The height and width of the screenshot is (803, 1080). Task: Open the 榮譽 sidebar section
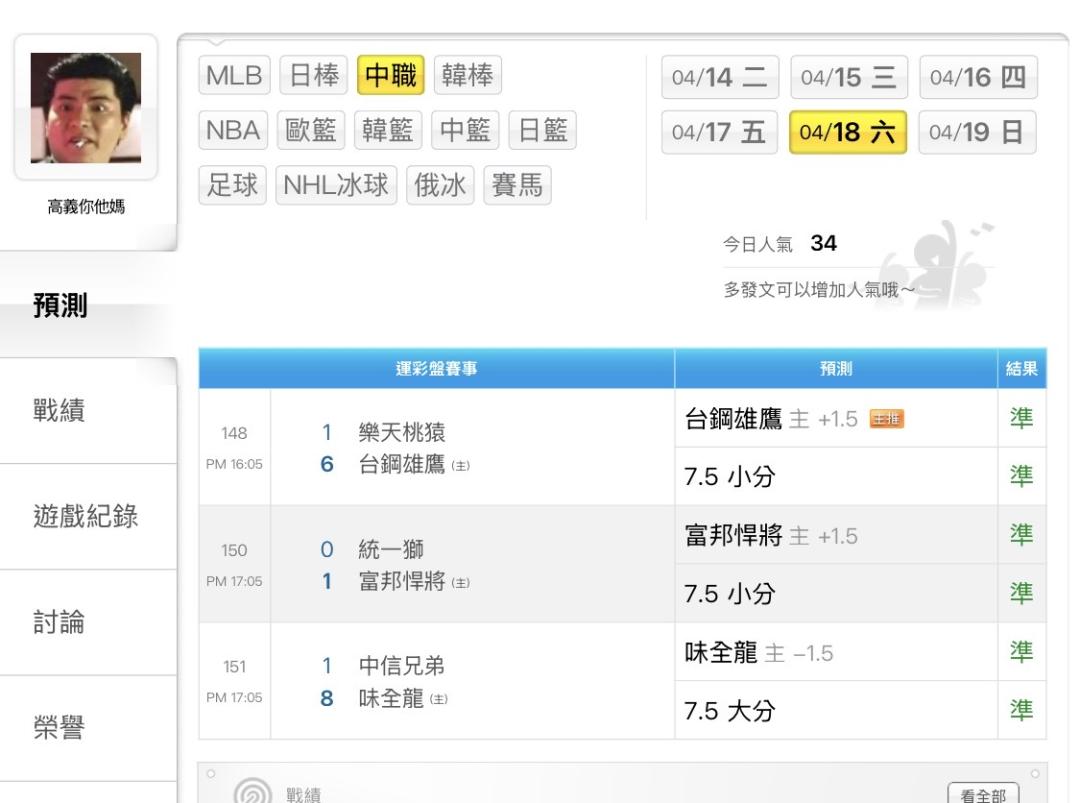click(60, 729)
